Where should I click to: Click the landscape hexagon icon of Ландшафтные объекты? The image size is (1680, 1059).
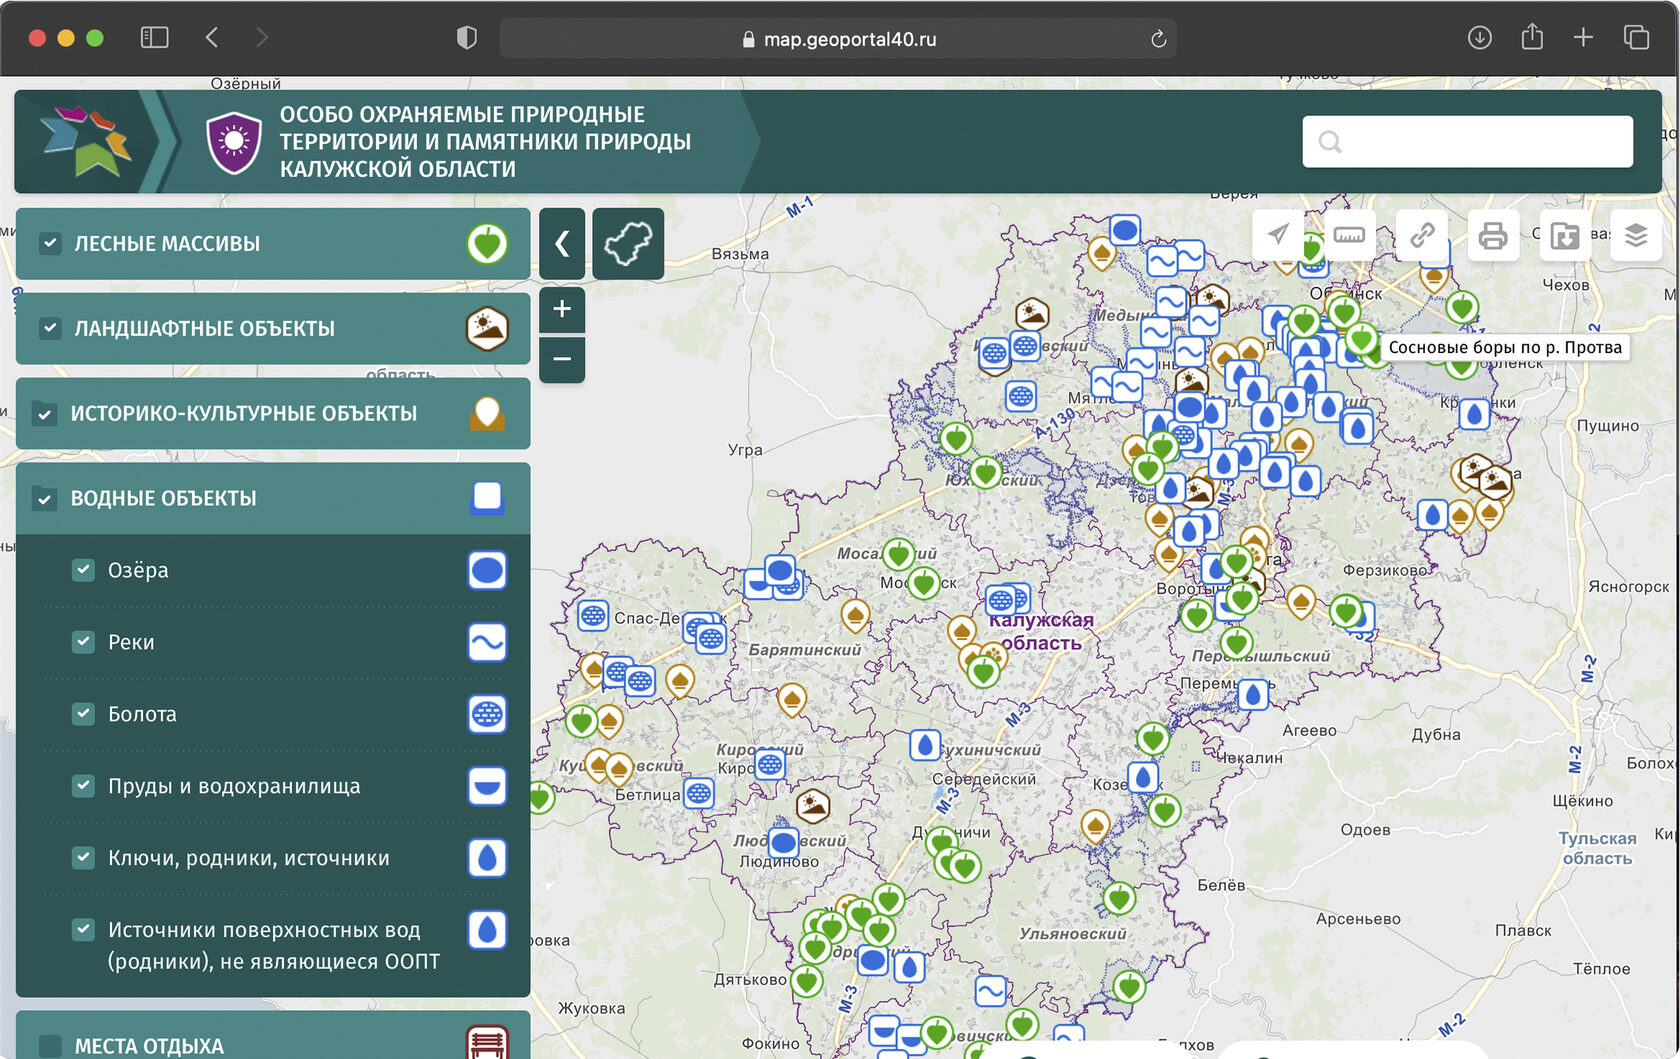click(x=487, y=328)
